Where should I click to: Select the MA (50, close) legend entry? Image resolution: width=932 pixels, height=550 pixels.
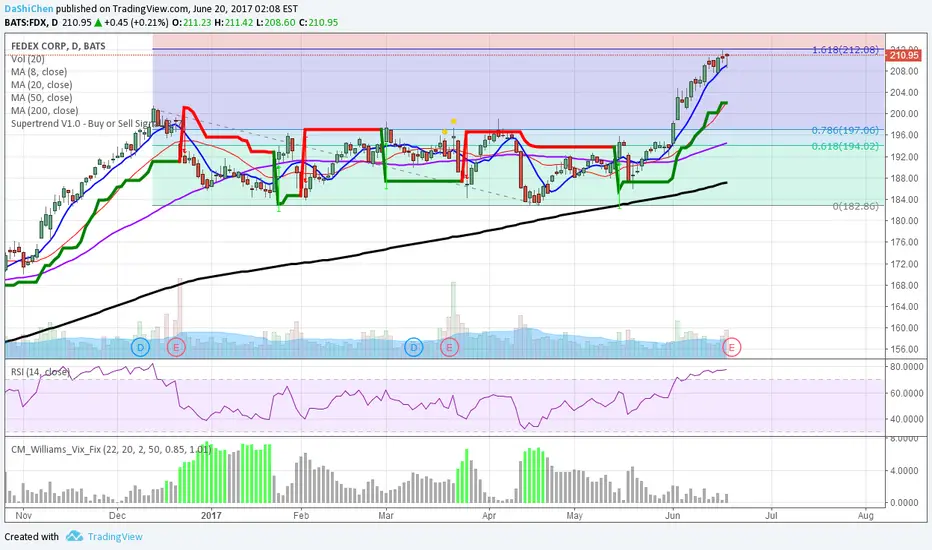pyautogui.click(x=42, y=98)
